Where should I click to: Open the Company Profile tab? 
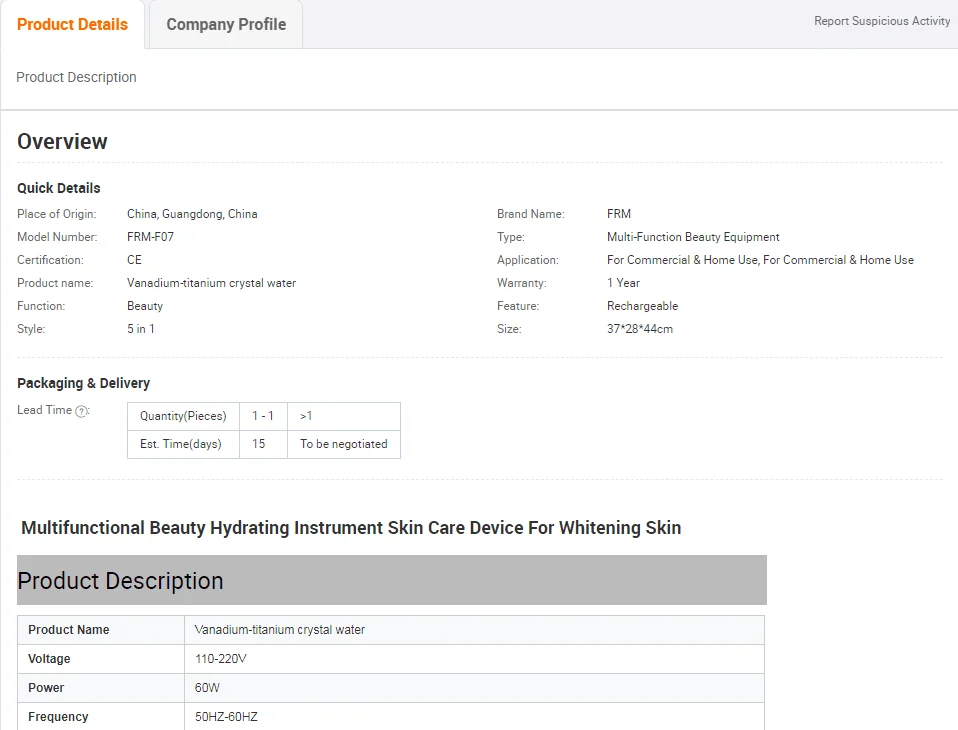(x=226, y=24)
